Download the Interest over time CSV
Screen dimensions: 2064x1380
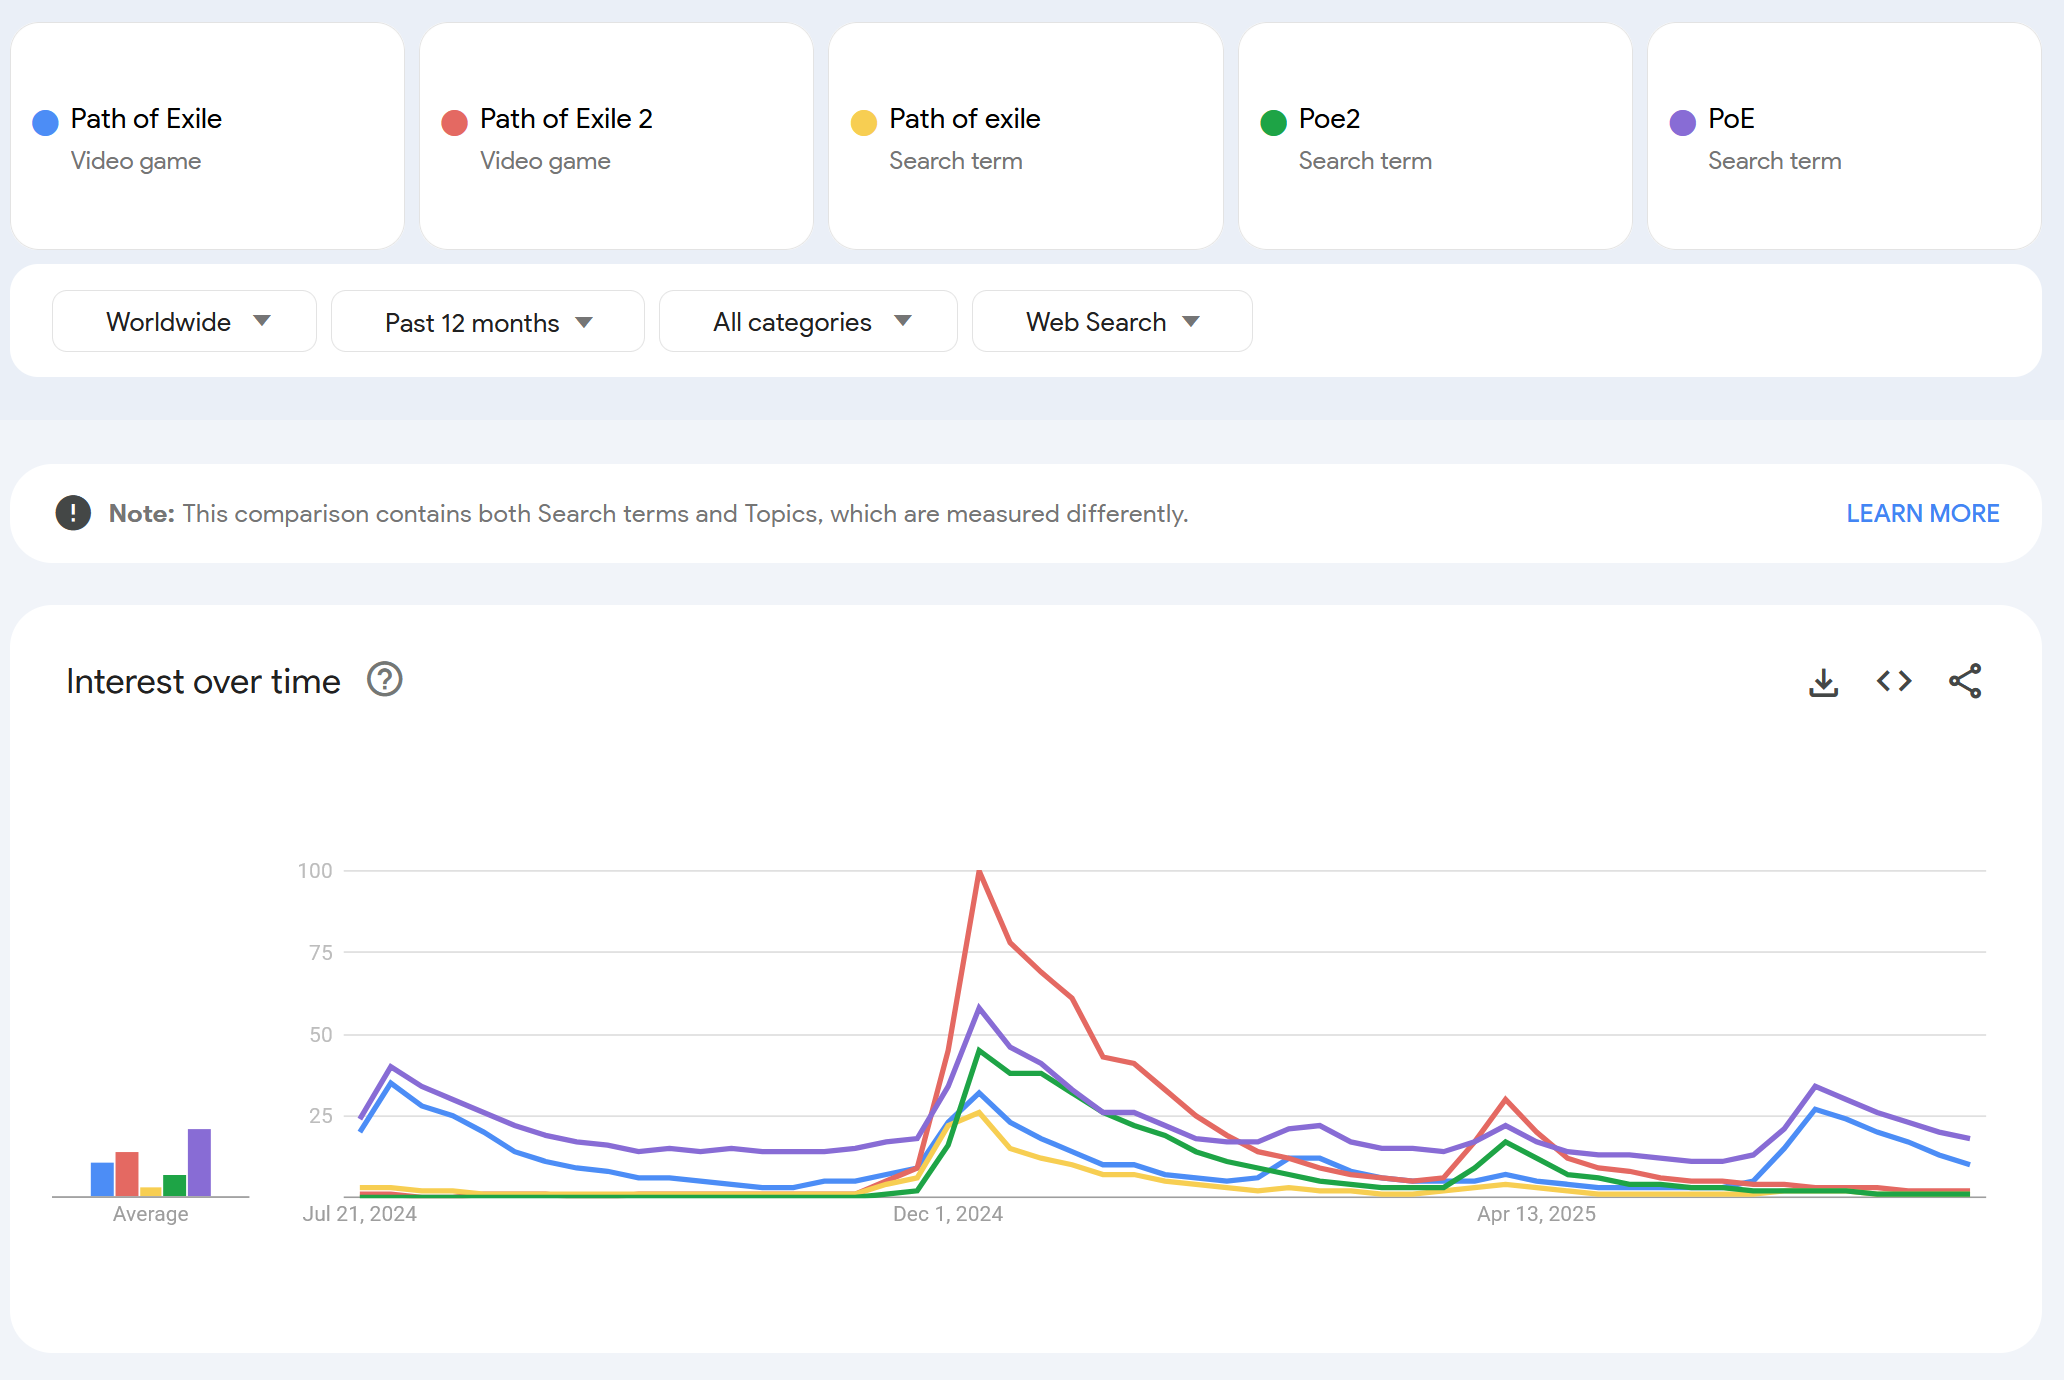(x=1823, y=682)
